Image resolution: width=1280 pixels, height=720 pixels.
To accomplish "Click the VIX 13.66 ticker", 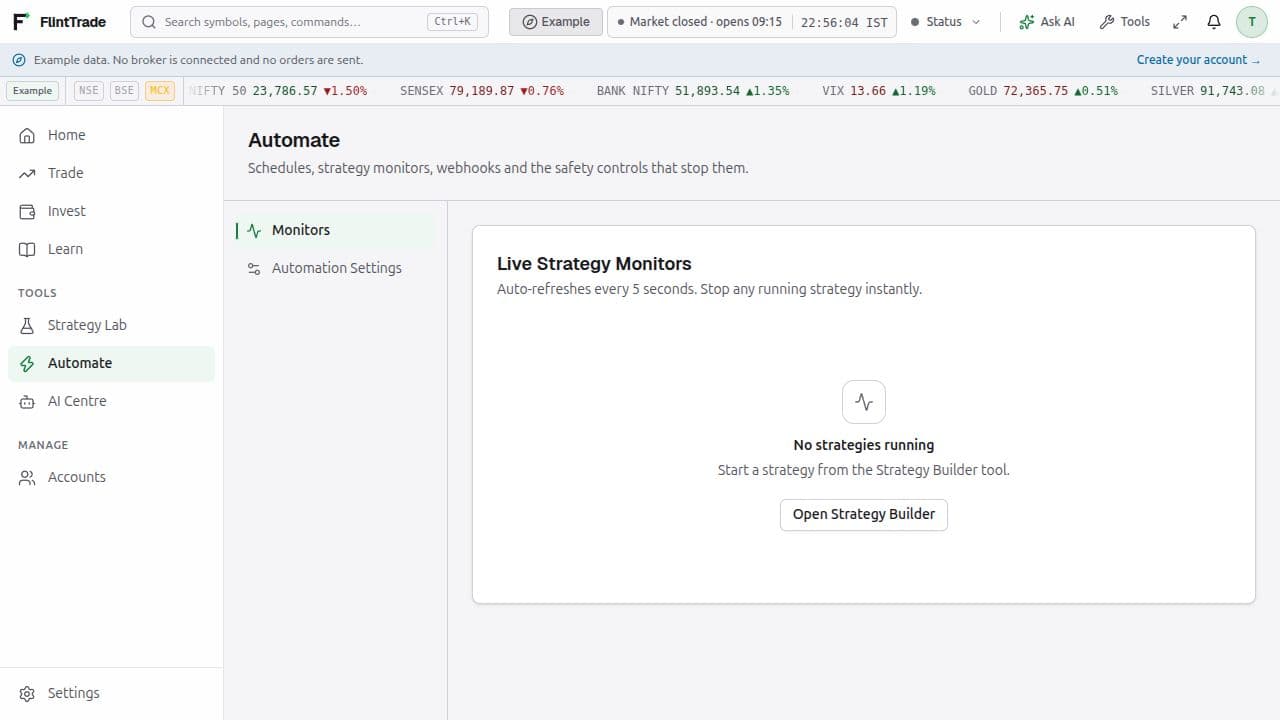I will coord(879,91).
